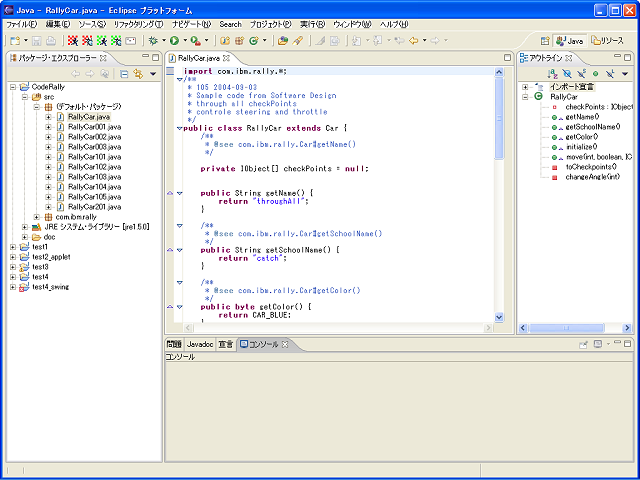
Task: Click the Debug bug icon in toolbar
Action: [x=152, y=40]
